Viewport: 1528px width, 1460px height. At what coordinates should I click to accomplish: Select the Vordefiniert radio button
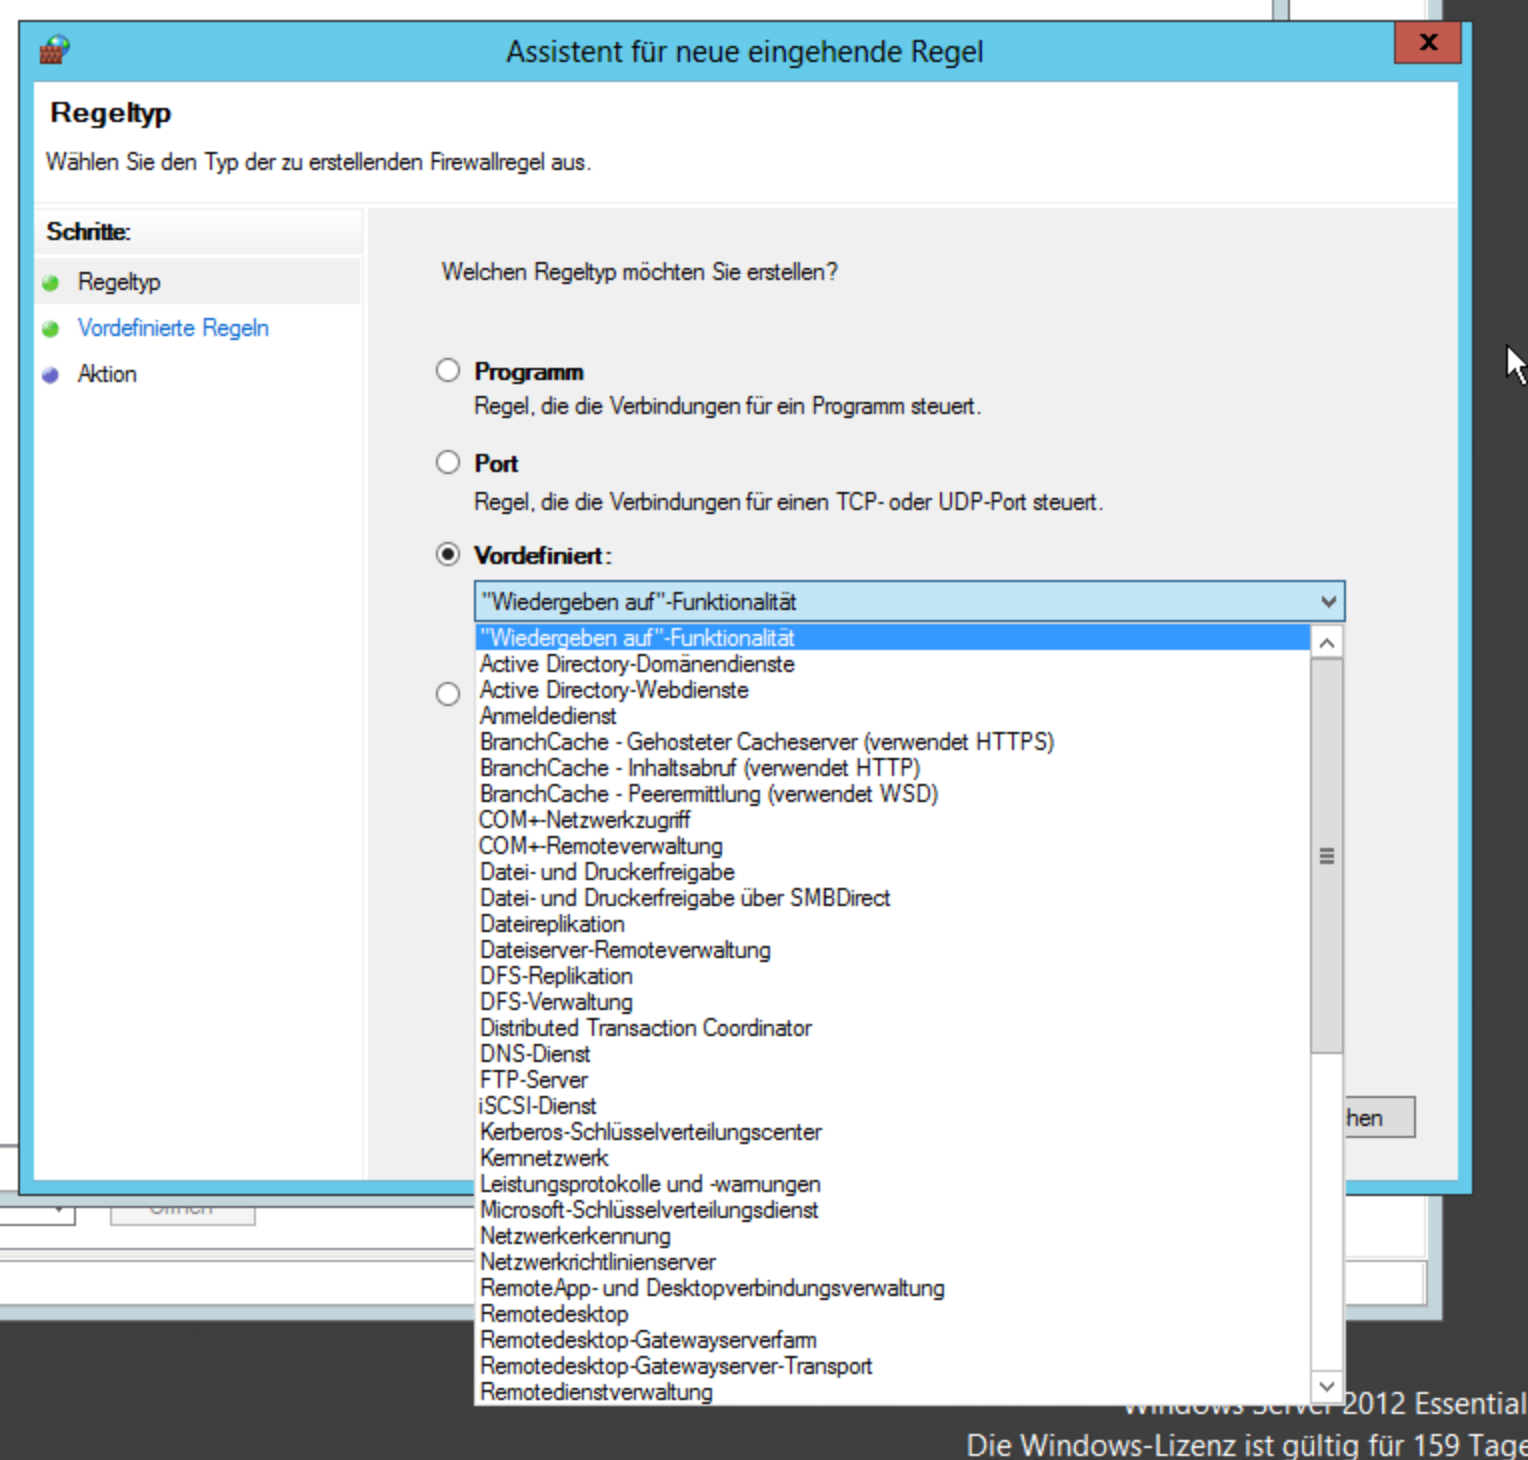448,554
